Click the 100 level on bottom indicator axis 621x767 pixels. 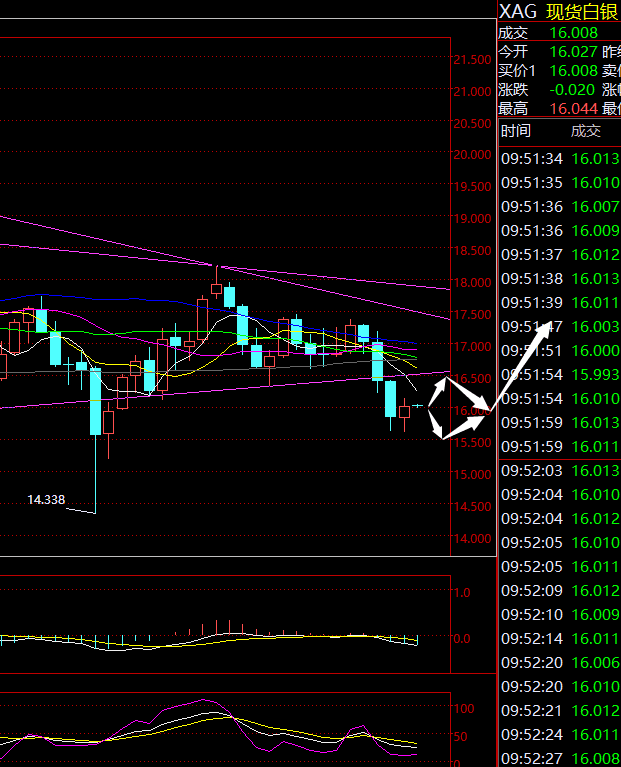463,708
